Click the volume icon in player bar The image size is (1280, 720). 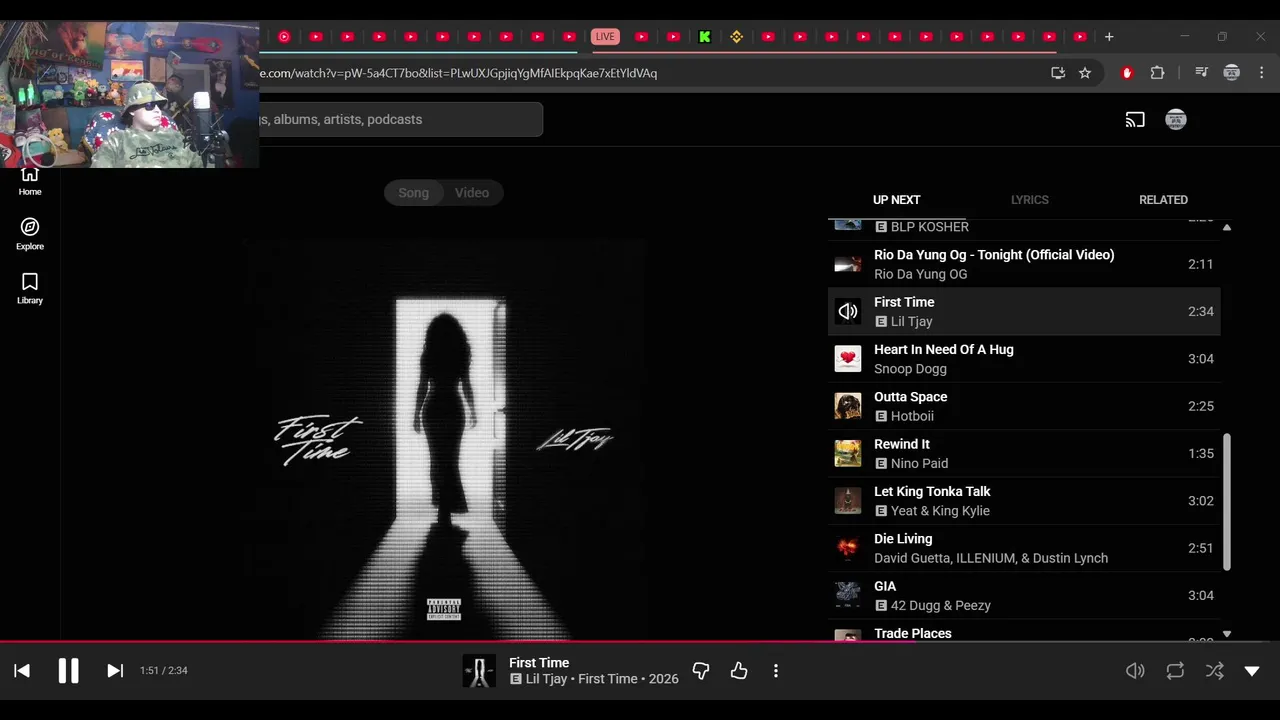click(x=1135, y=671)
